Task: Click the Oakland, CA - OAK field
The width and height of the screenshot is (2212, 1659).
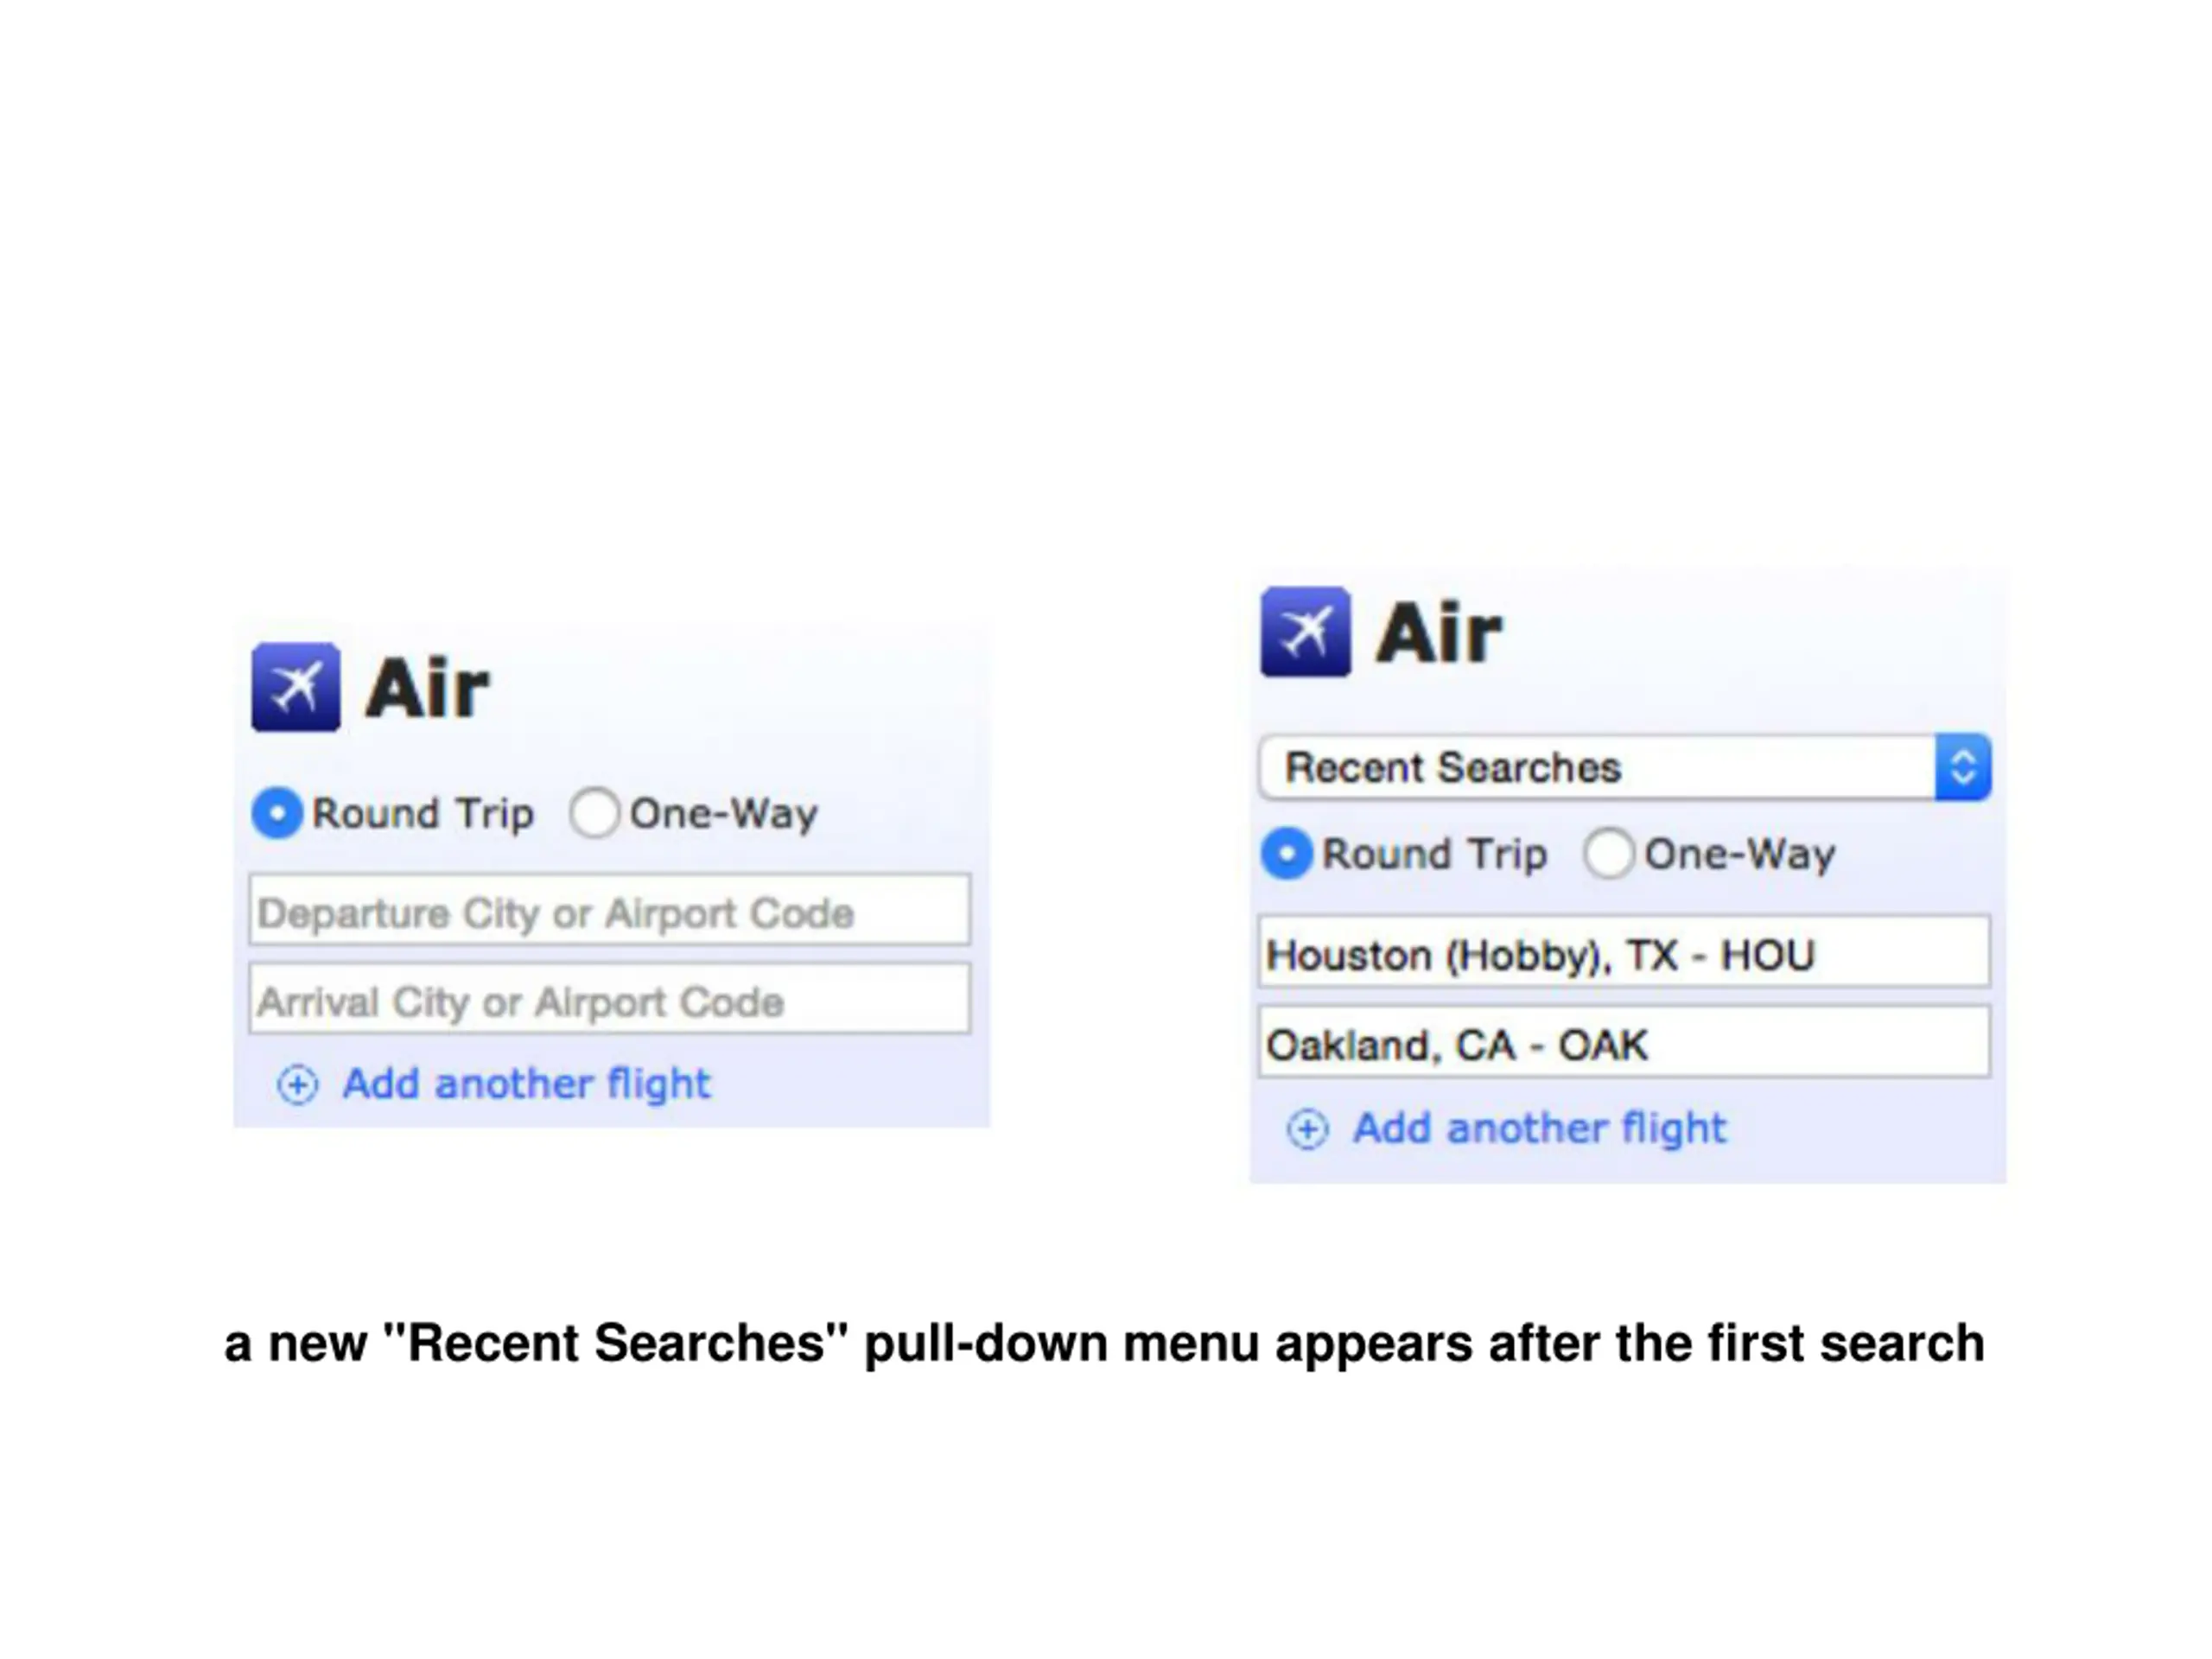Action: 1625,1042
